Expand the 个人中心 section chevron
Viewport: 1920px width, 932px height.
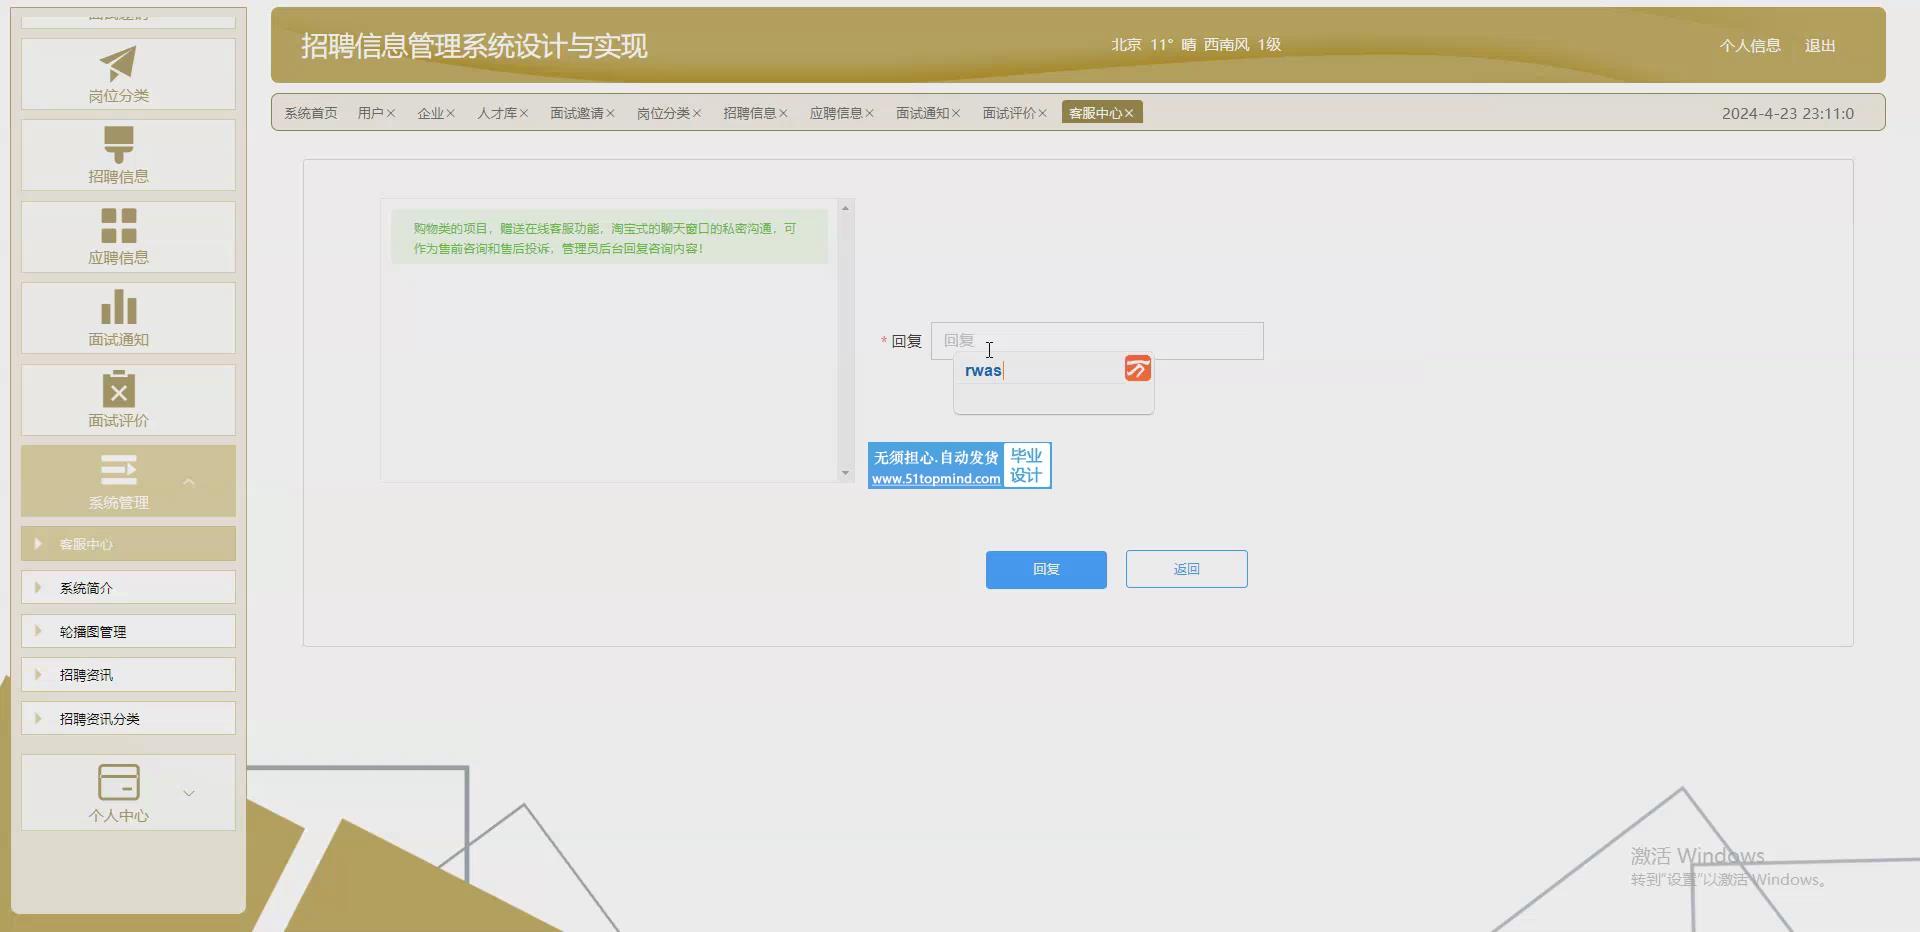click(189, 793)
